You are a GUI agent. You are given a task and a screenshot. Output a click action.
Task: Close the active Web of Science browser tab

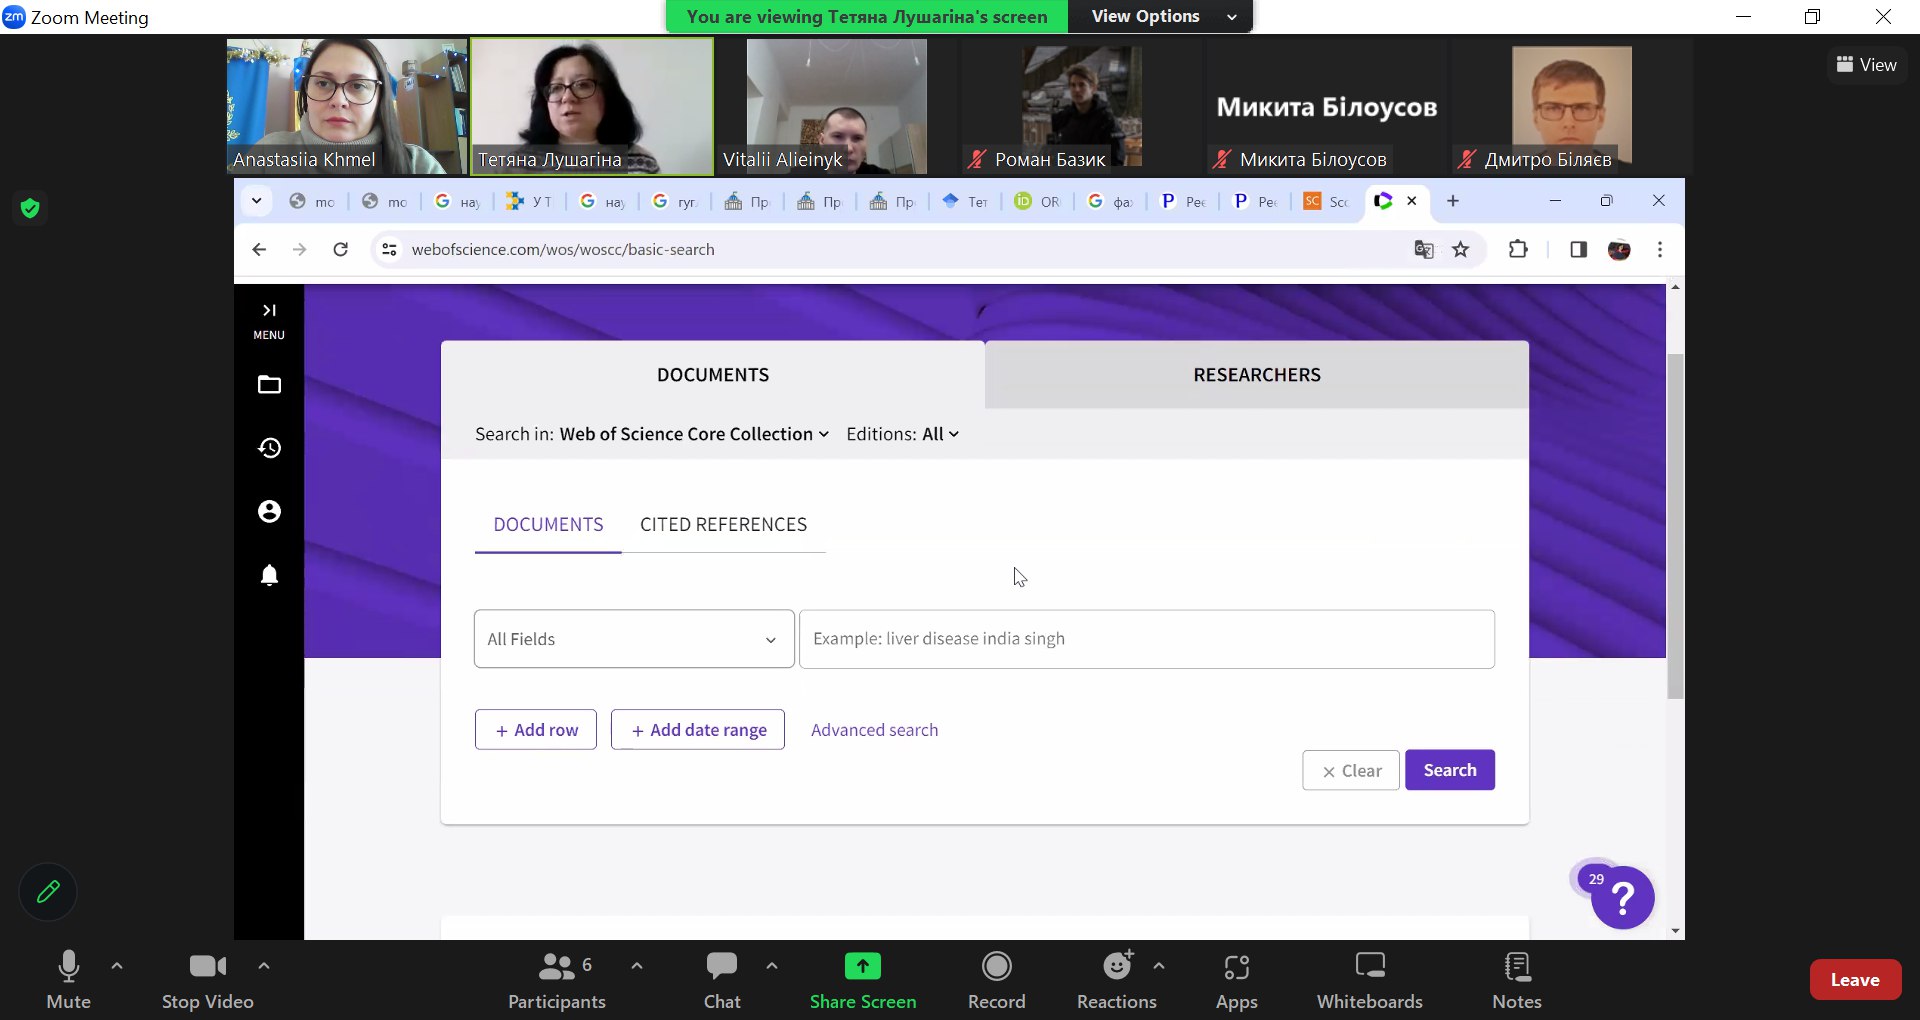click(x=1412, y=201)
